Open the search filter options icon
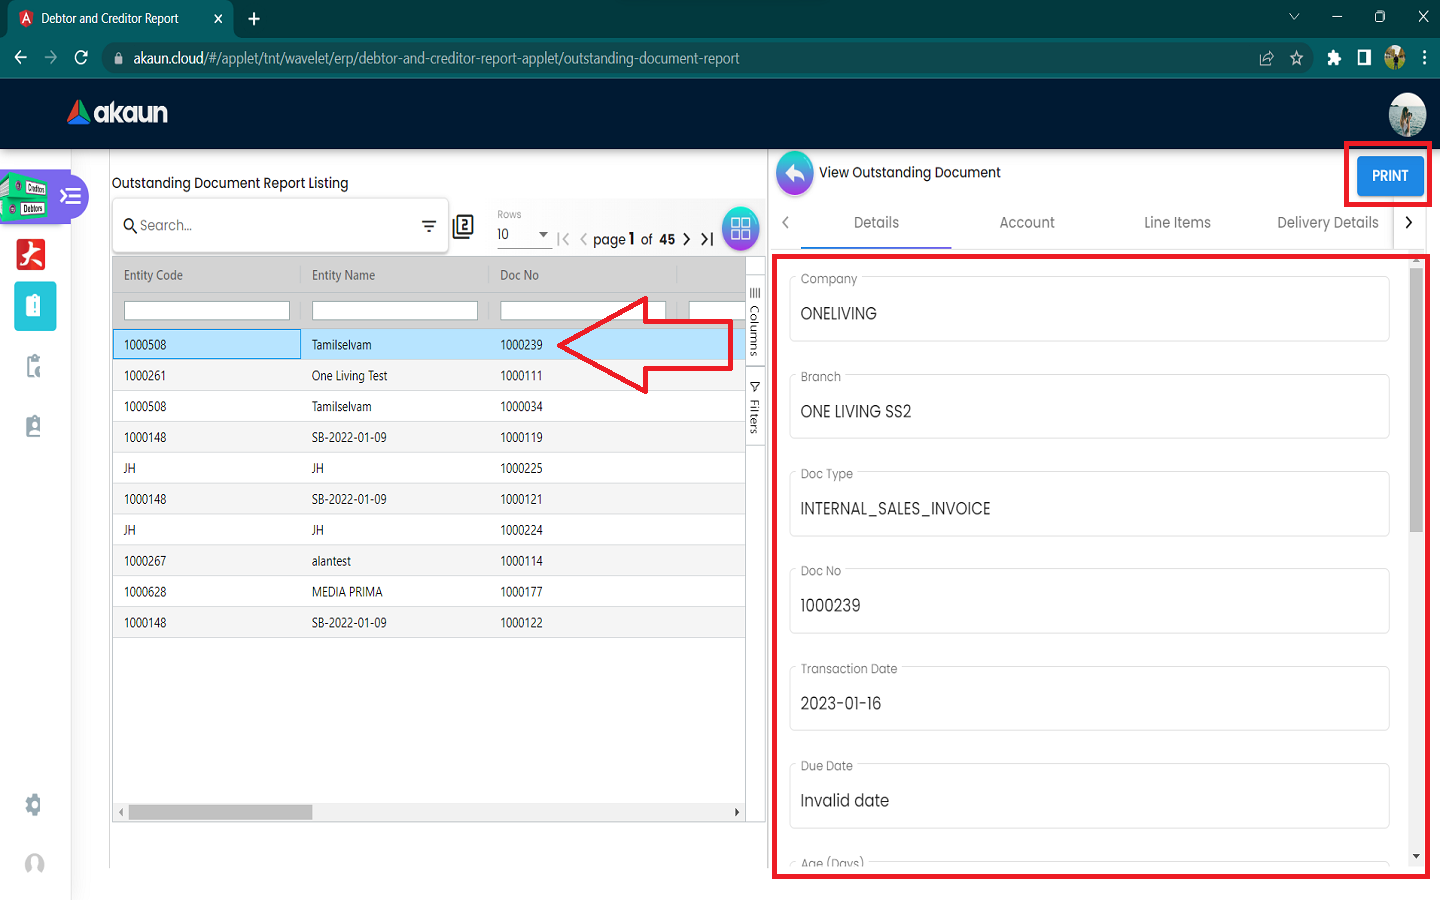Screen dimensions: 1440x900 429,227
